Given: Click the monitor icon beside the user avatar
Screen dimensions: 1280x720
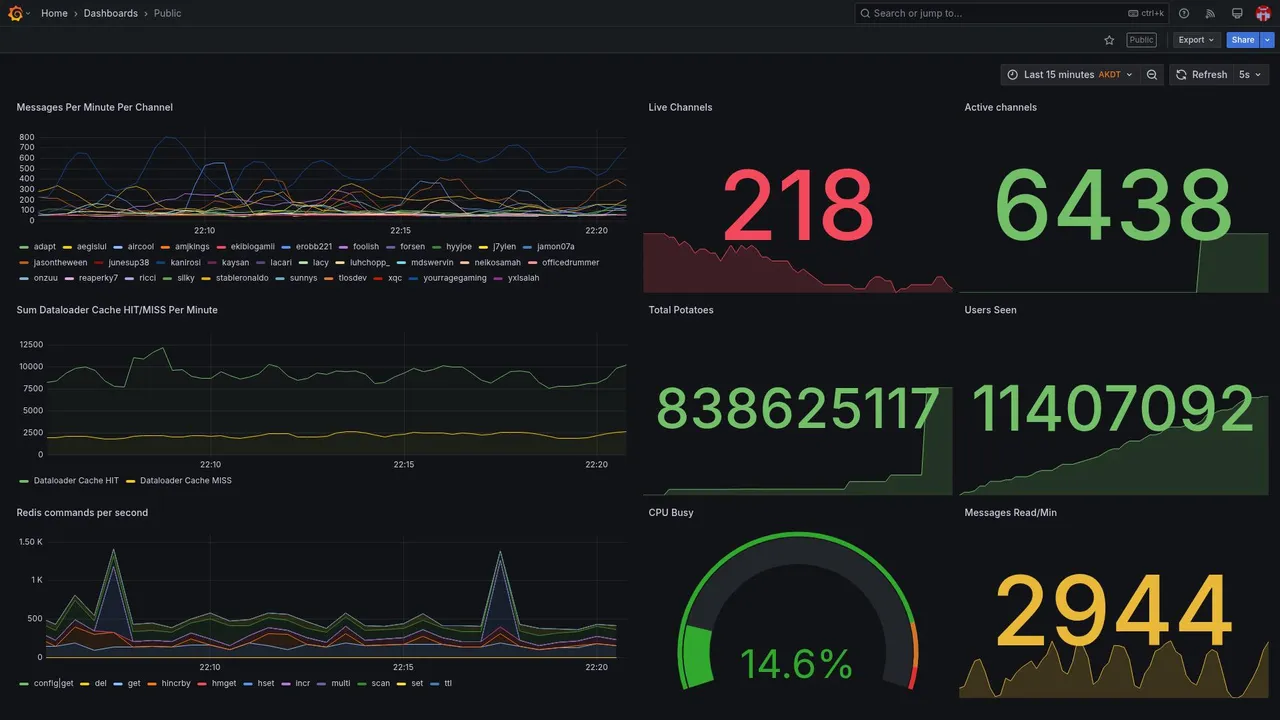Looking at the screenshot, I should 1237,13.
